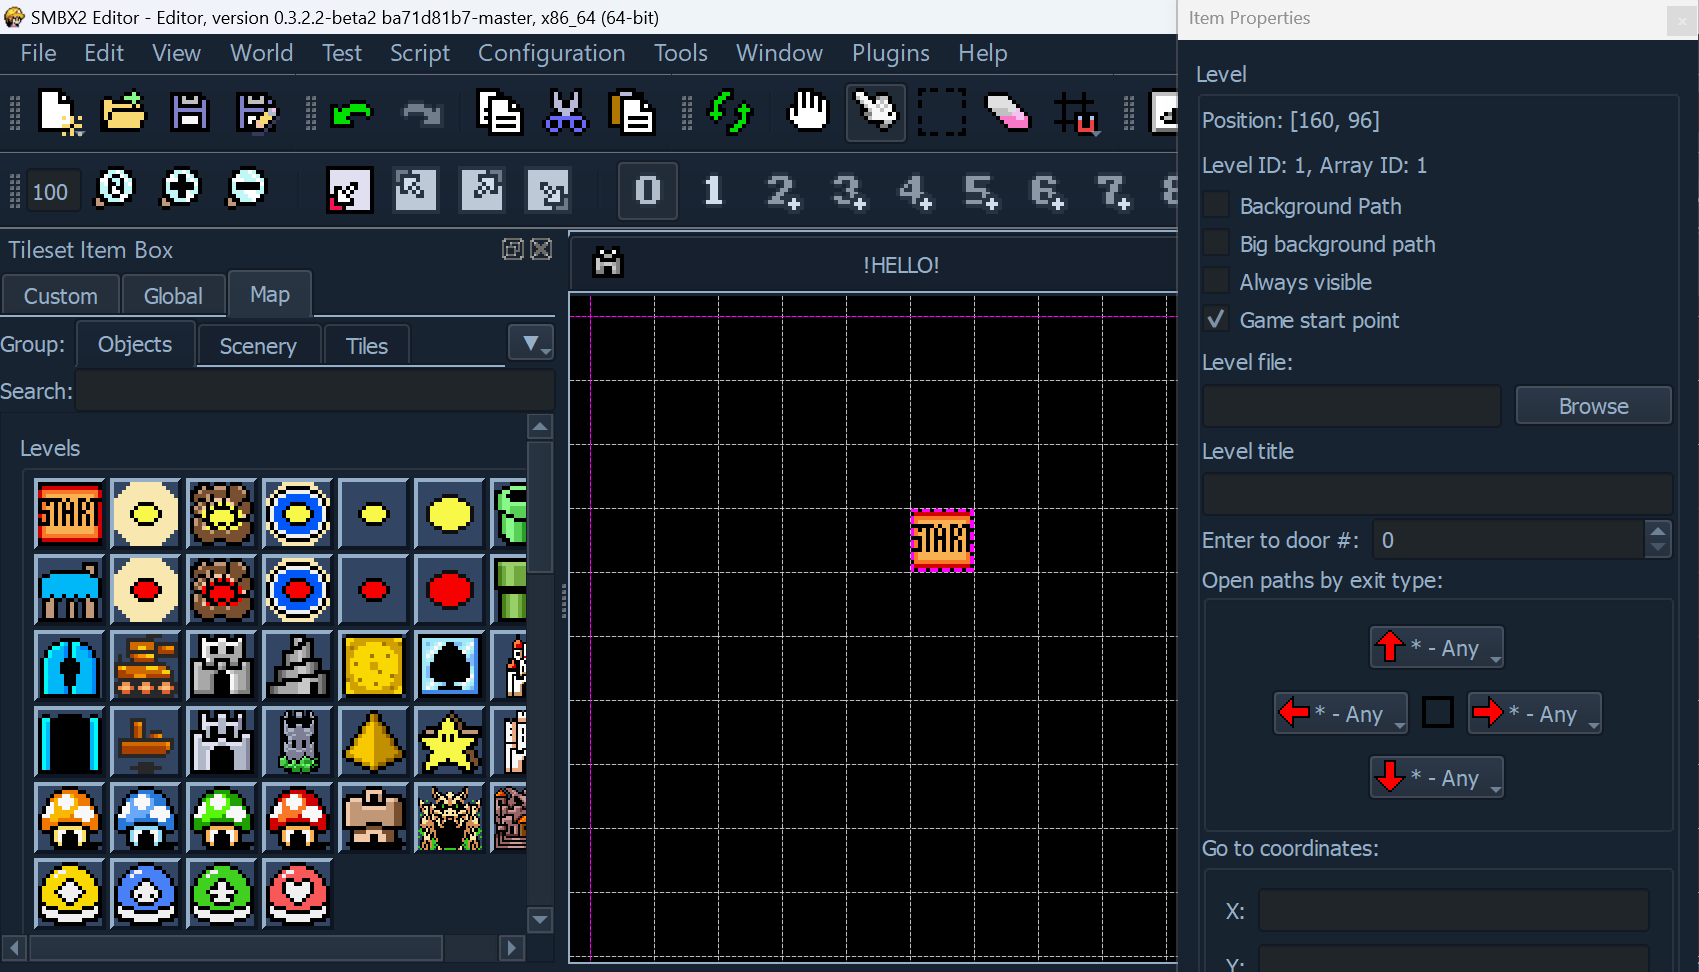The width and height of the screenshot is (1699, 972).
Task: Expand the tileset group options dropdown arrow
Action: tap(531, 344)
